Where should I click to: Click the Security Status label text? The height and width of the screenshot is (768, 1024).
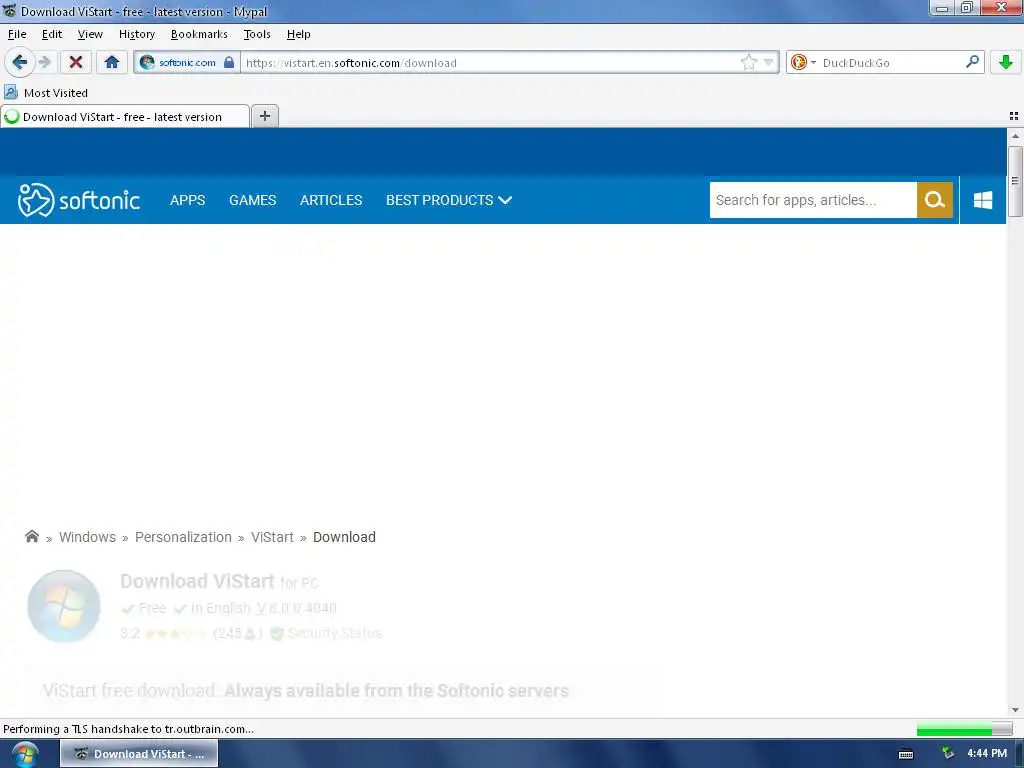tap(334, 633)
